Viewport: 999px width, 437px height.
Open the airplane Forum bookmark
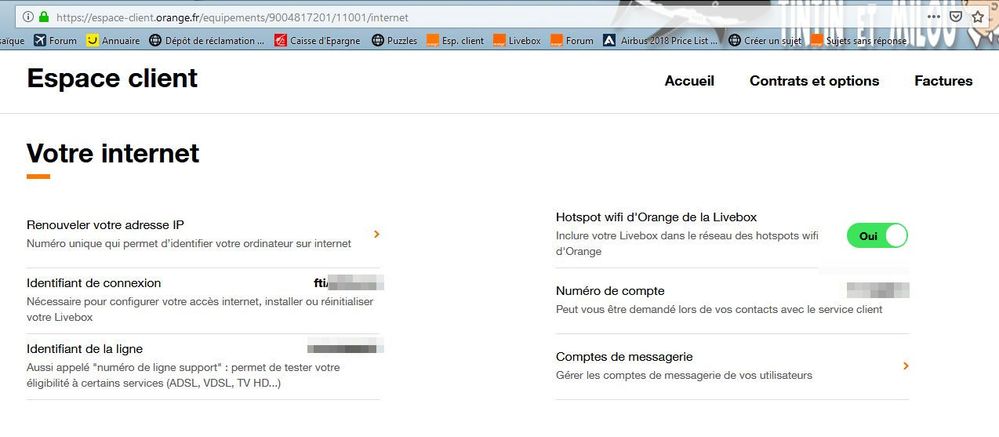pyautogui.click(x=55, y=41)
